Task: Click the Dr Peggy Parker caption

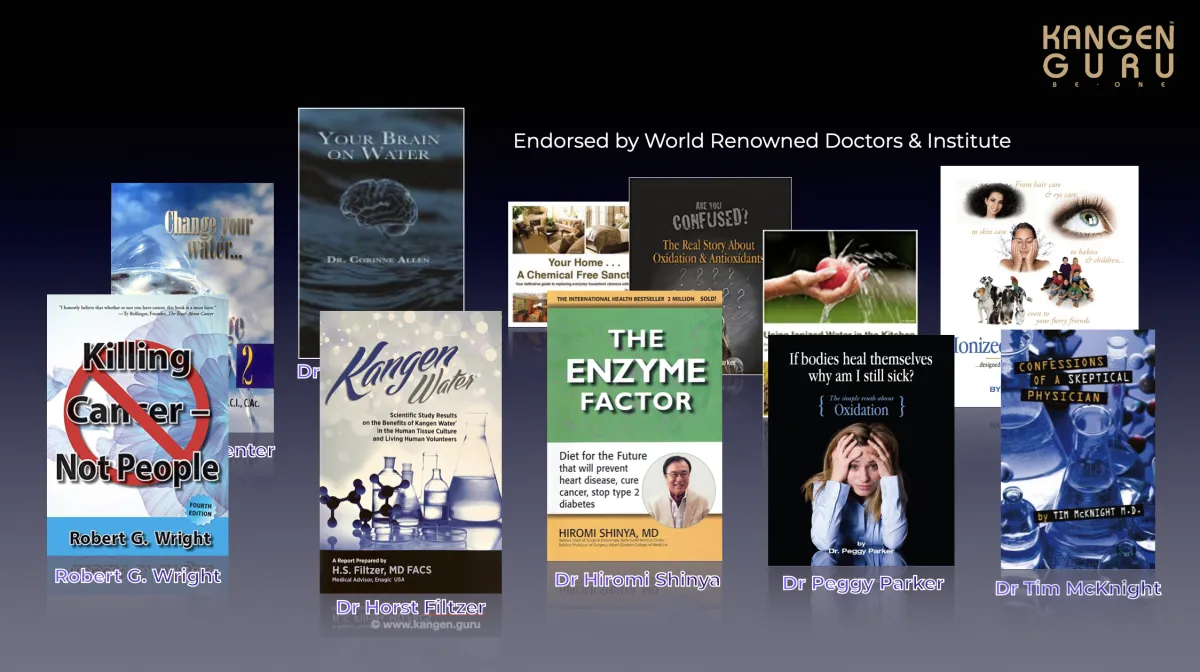Action: tap(863, 583)
